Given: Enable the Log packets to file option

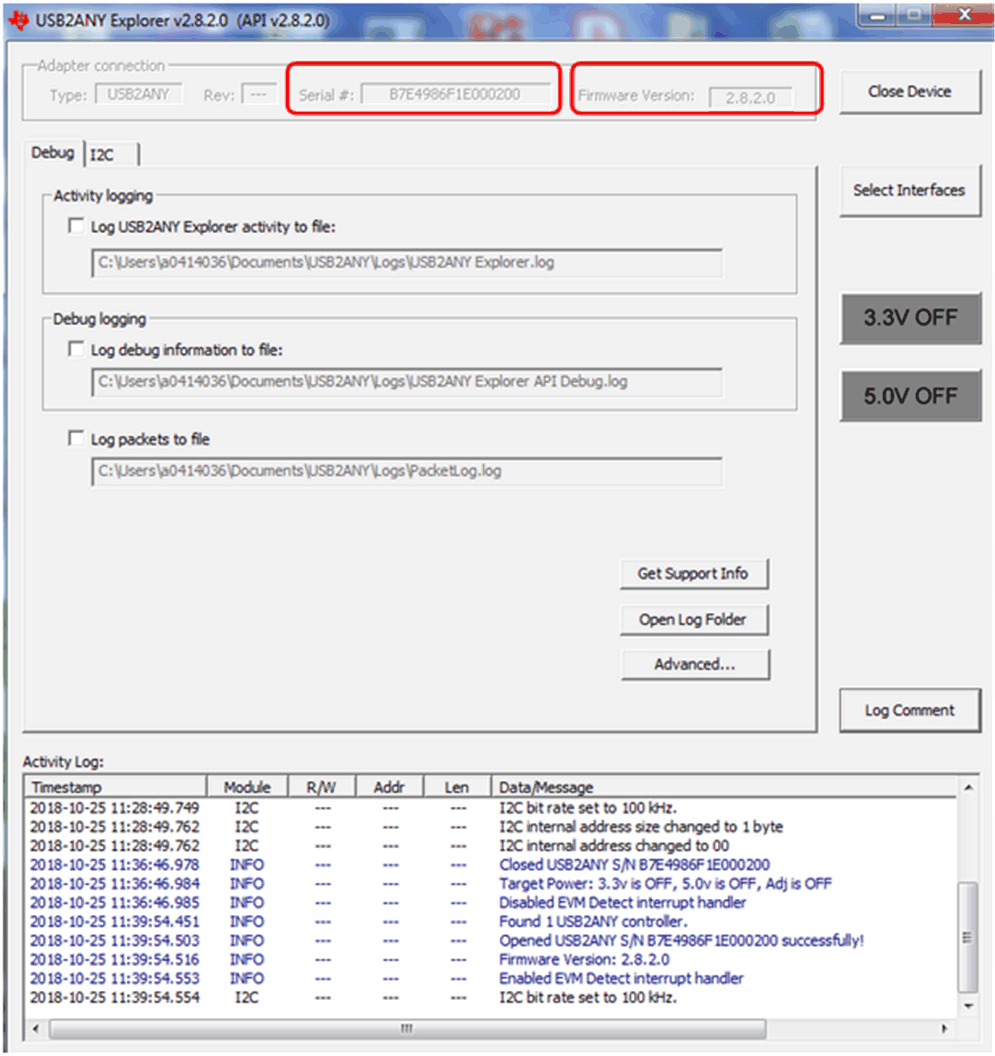Looking at the screenshot, I should point(76,438).
